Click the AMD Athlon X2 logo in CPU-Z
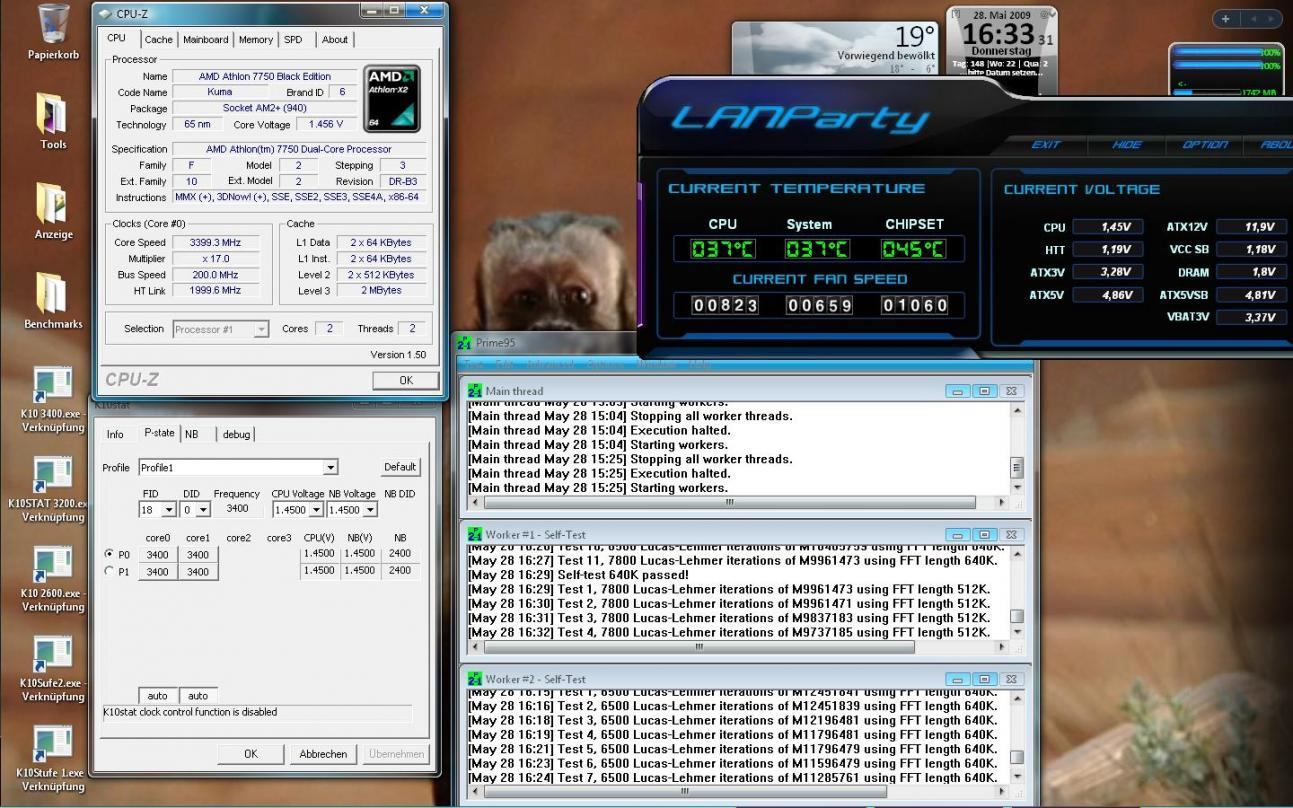Image resolution: width=1293 pixels, height=808 pixels. click(x=392, y=100)
